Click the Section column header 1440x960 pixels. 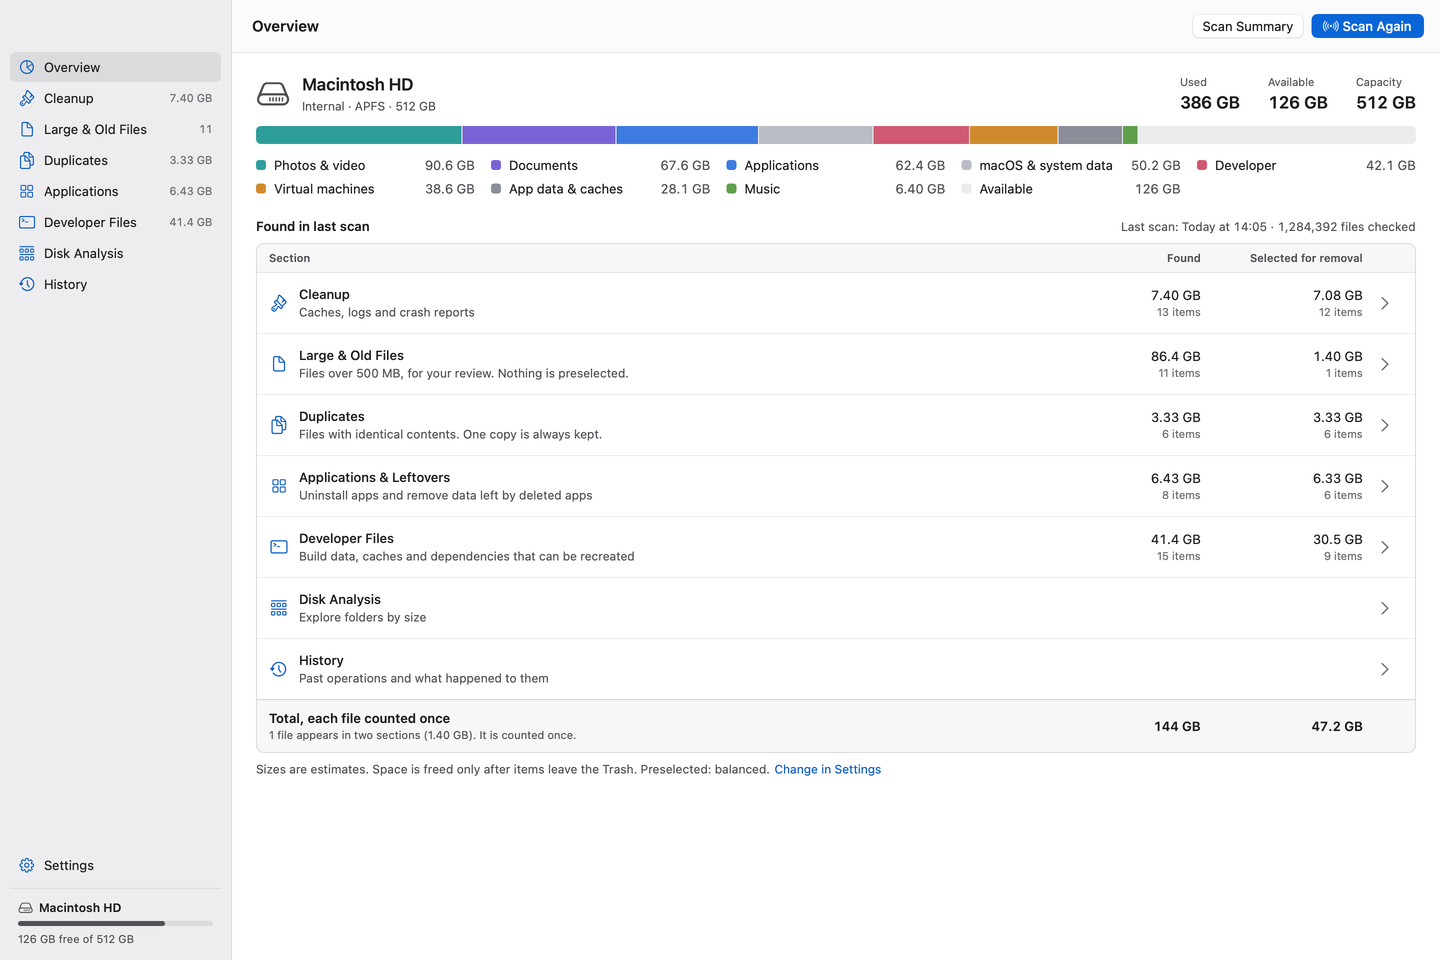click(289, 258)
